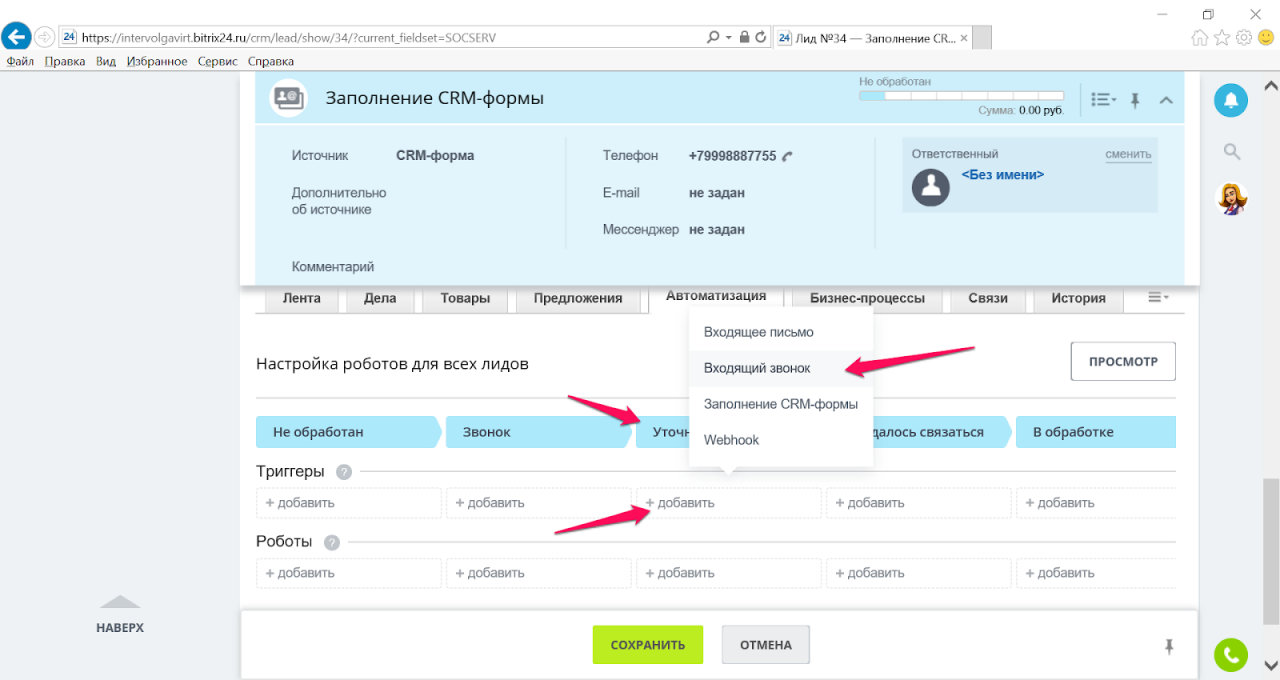Image resolution: width=1280 pixels, height=680 pixels.
Task: Click the green phone call button
Action: [x=1231, y=655]
